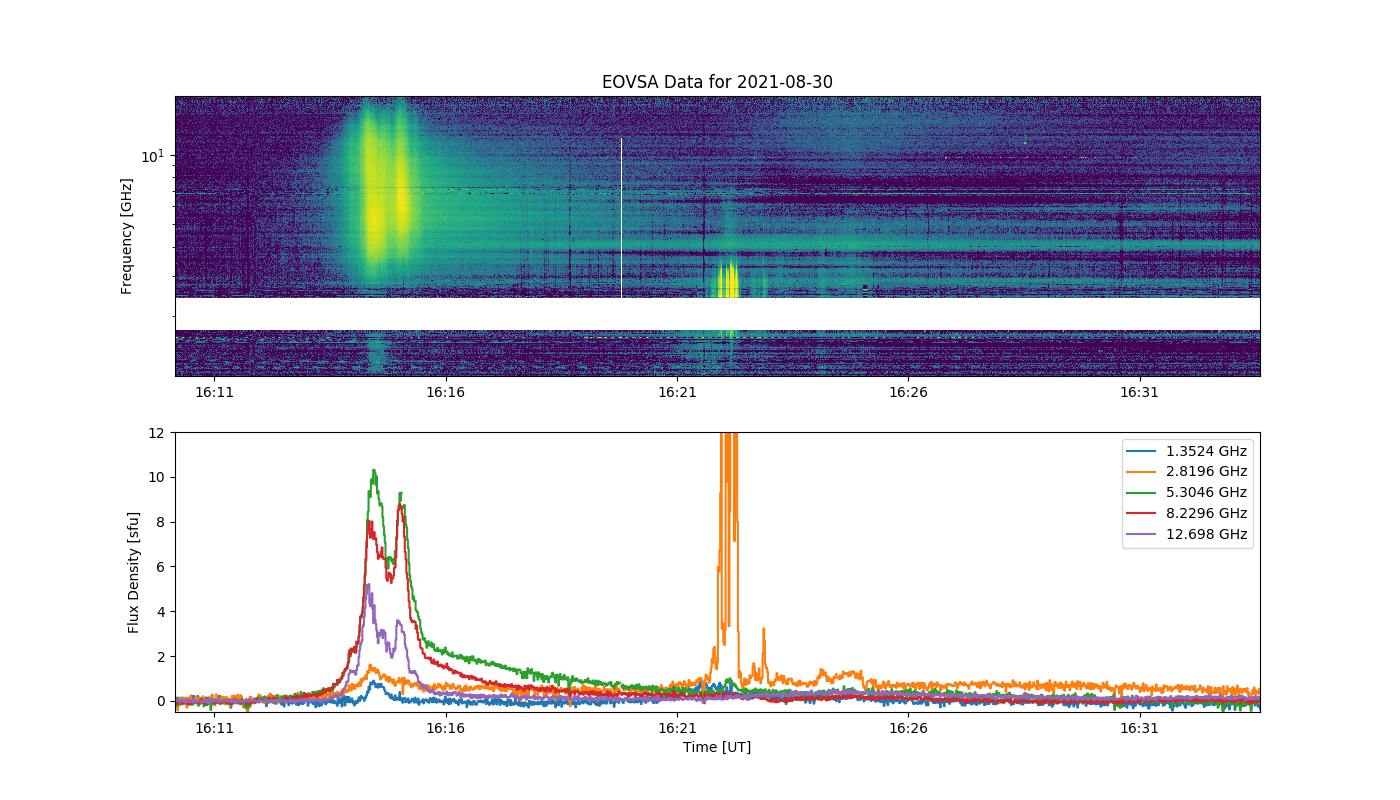Select the 5.3046 GHz legend label
The height and width of the screenshot is (800, 1400).
(x=1206, y=493)
